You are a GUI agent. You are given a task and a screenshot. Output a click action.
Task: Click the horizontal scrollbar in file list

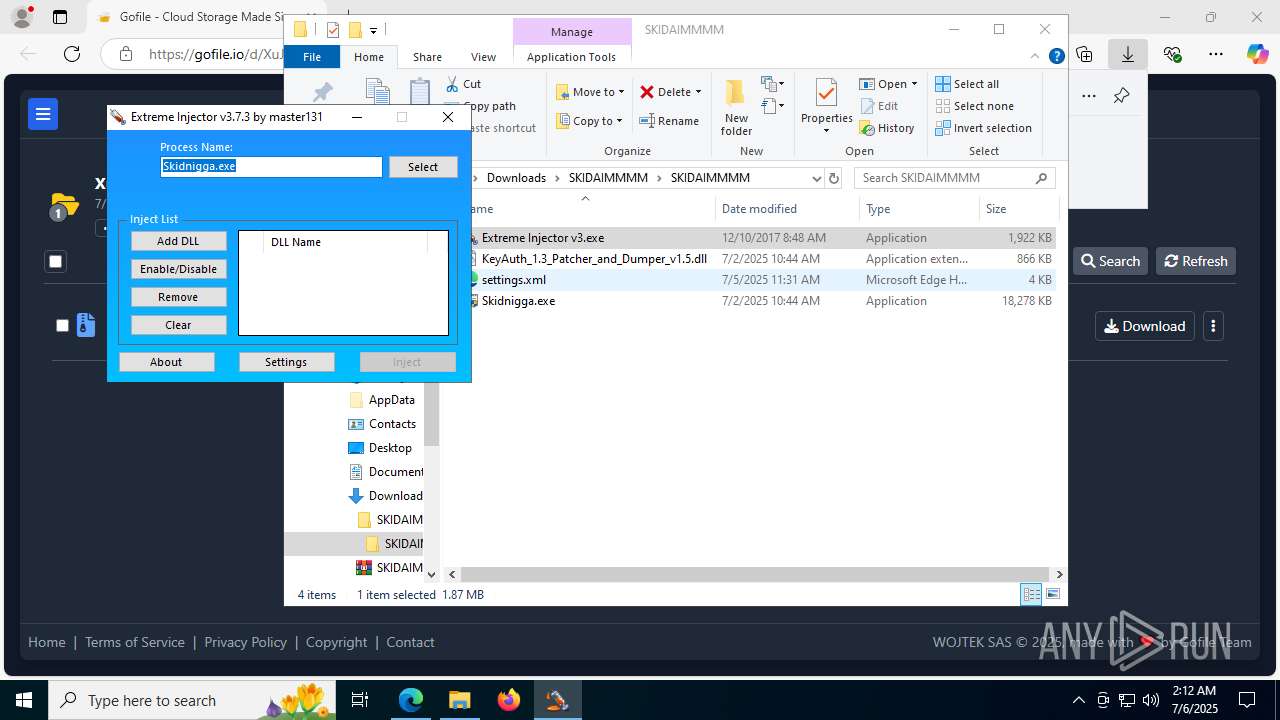(x=755, y=575)
